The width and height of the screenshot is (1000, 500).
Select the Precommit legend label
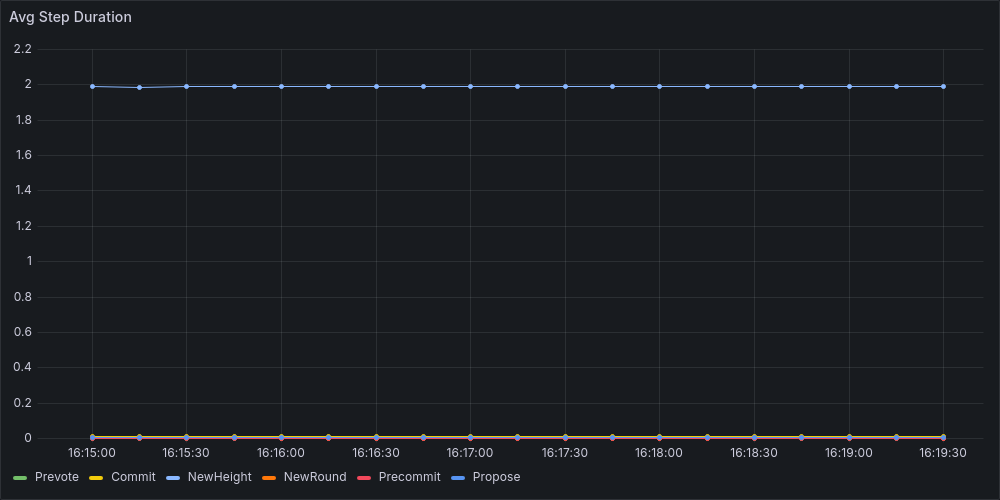tap(409, 477)
